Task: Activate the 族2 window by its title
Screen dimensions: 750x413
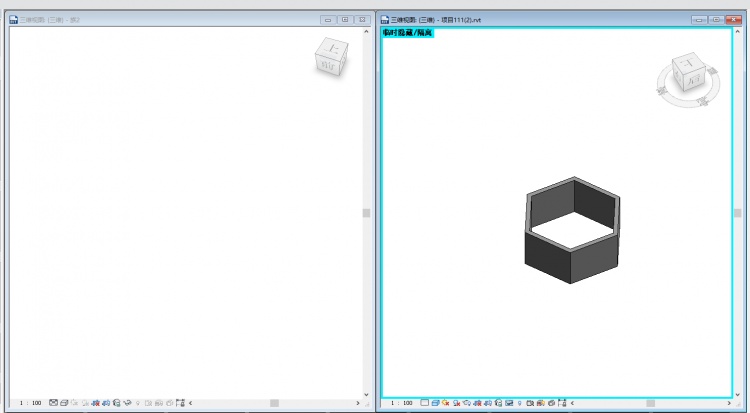Action: (50, 20)
